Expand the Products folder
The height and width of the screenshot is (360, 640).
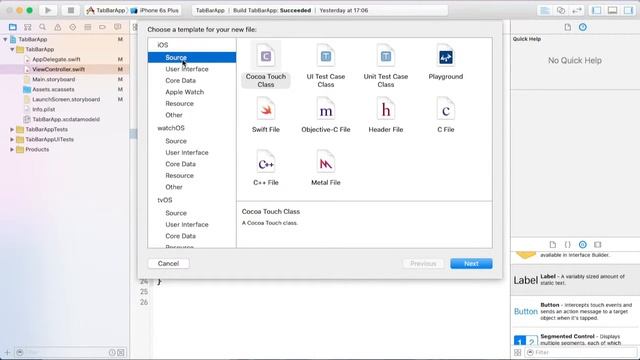pyautogui.click(x=12, y=149)
